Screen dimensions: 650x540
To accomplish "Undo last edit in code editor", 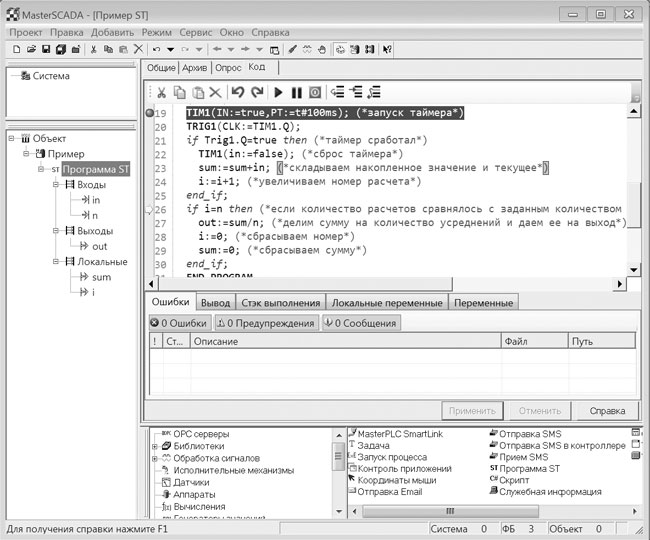I will [x=237, y=92].
